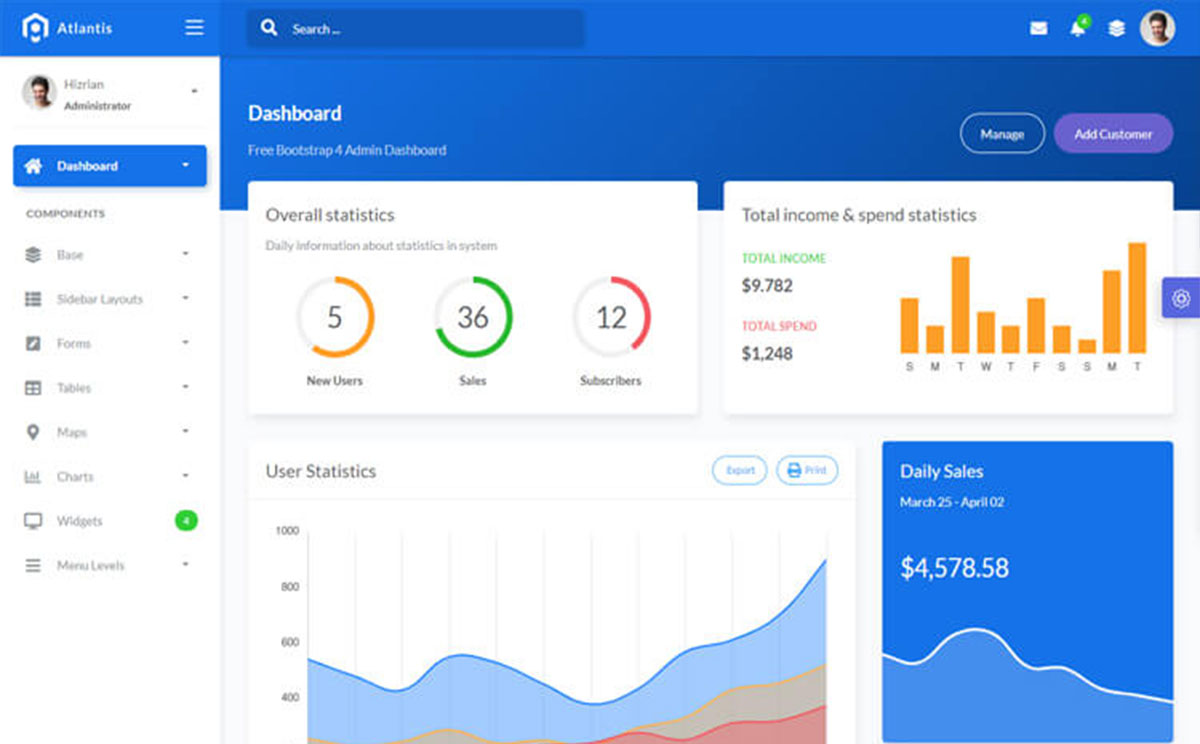Click the layers quick actions icon

point(1116,29)
